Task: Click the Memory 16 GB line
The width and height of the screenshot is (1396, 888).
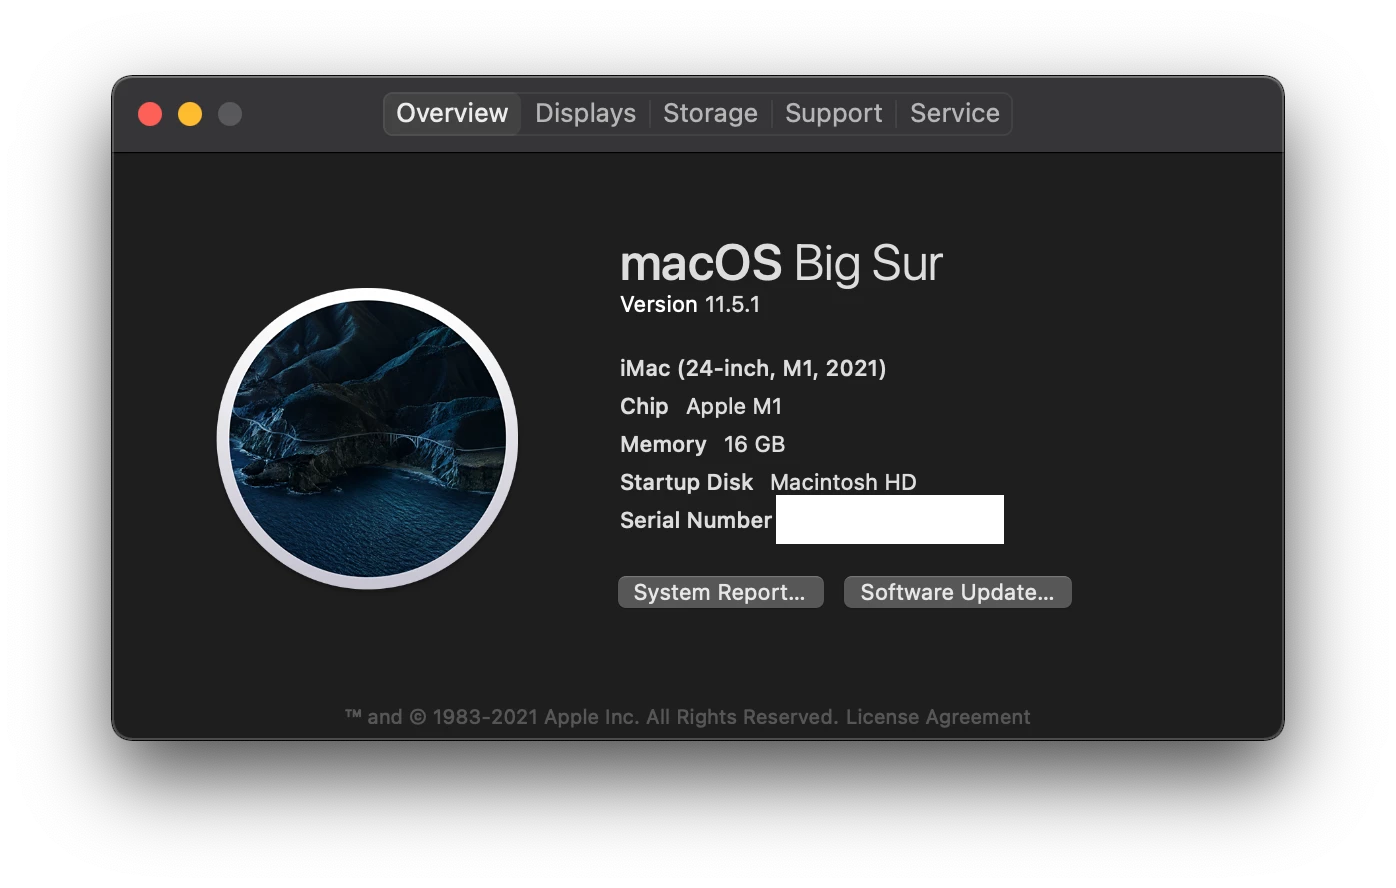Action: (702, 444)
